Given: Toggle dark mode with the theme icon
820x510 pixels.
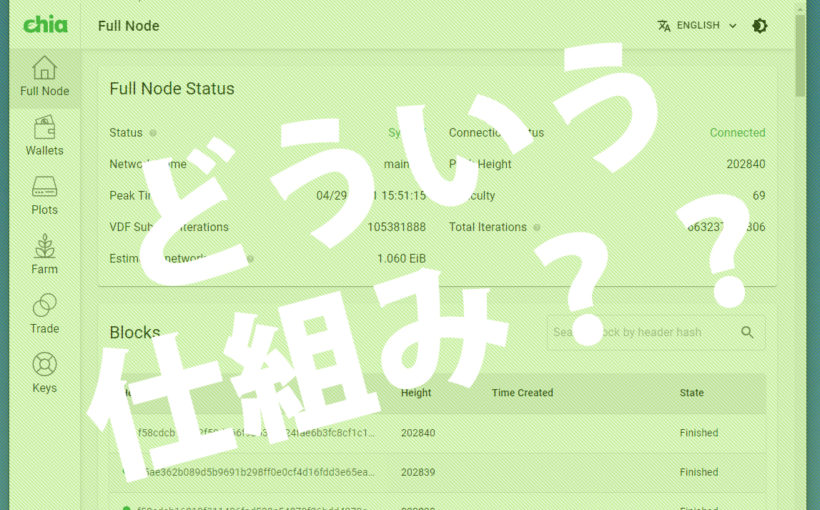Looking at the screenshot, I should [760, 26].
